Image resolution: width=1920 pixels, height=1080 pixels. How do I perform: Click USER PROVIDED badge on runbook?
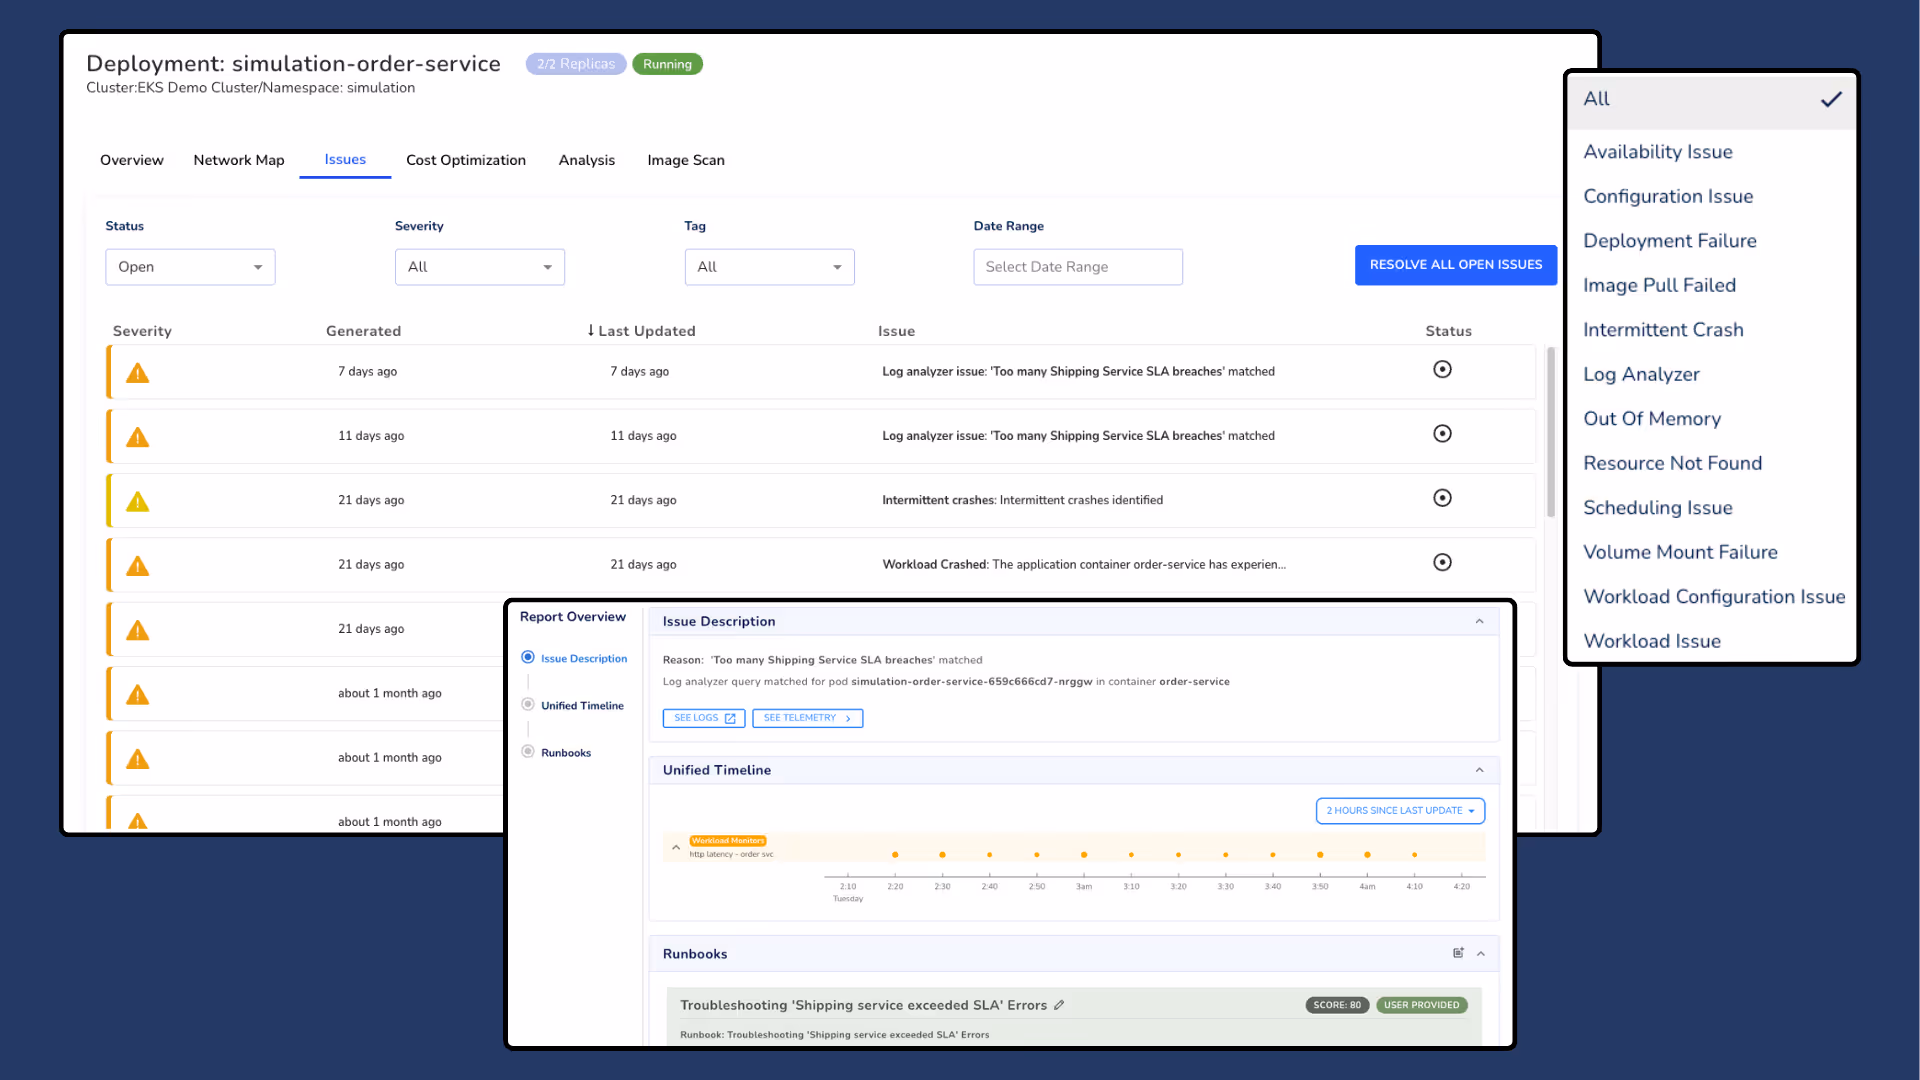tap(1421, 1005)
